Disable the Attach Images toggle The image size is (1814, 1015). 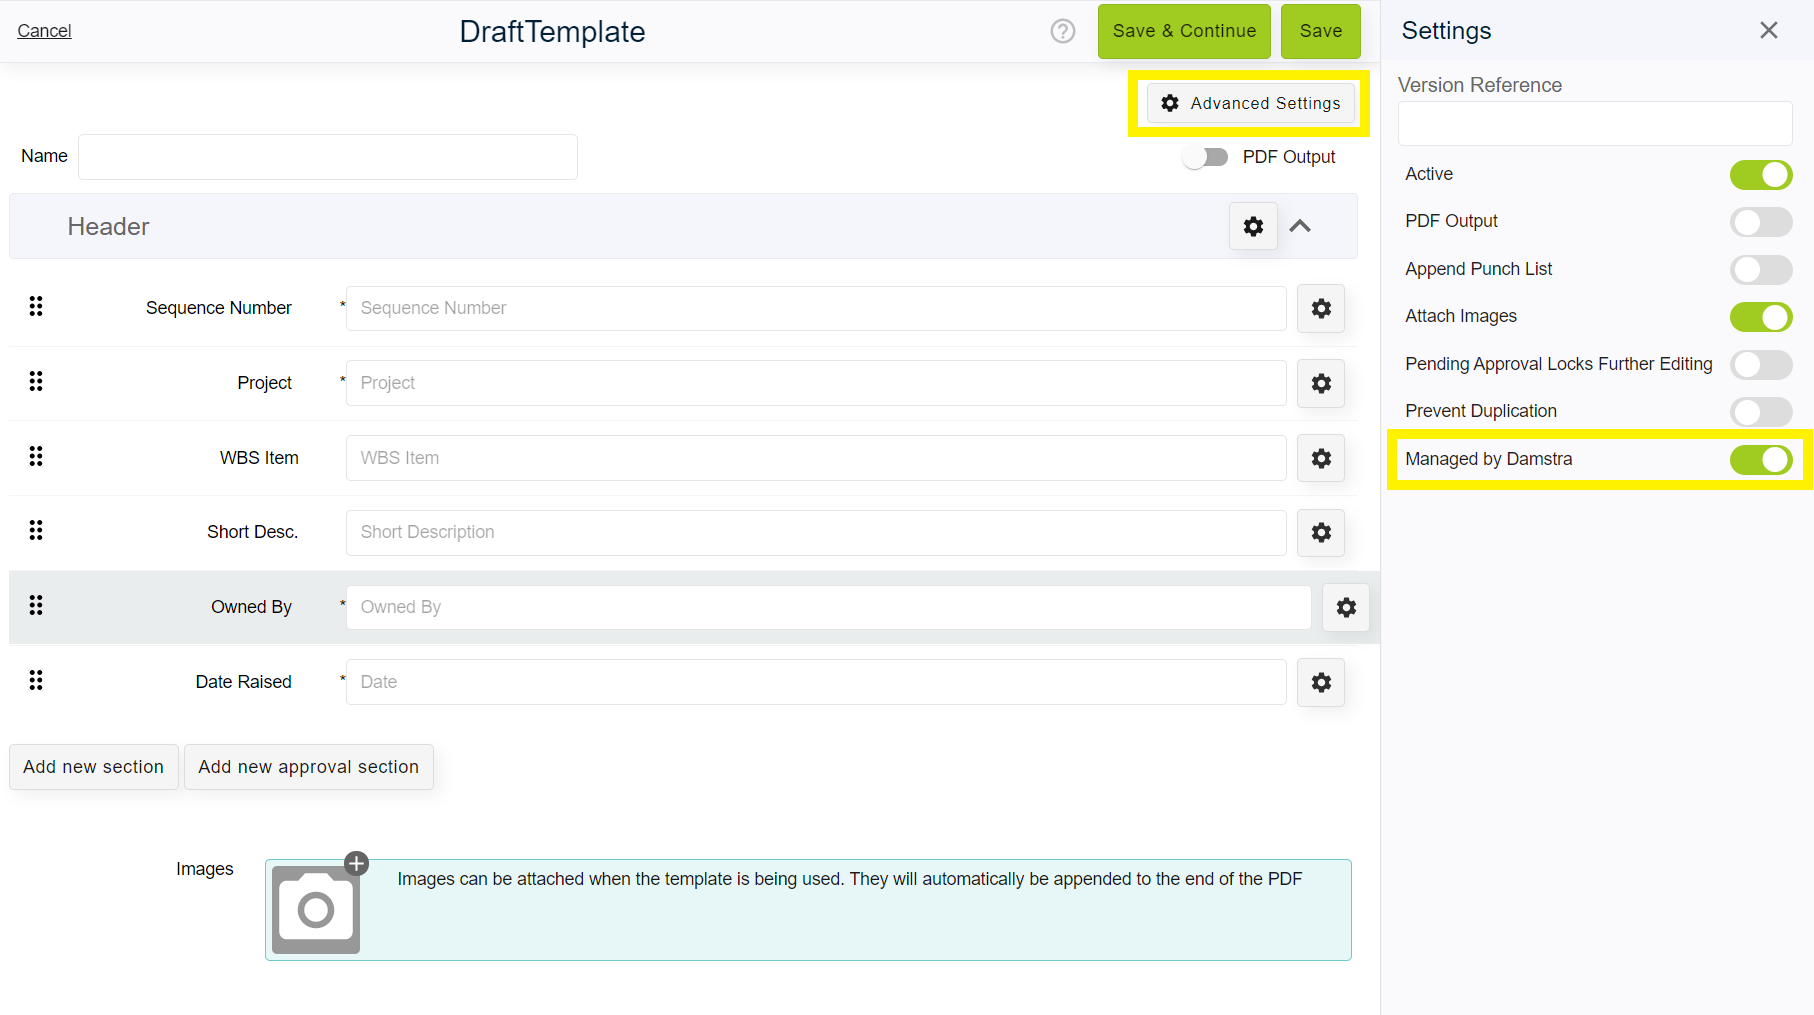(1761, 317)
